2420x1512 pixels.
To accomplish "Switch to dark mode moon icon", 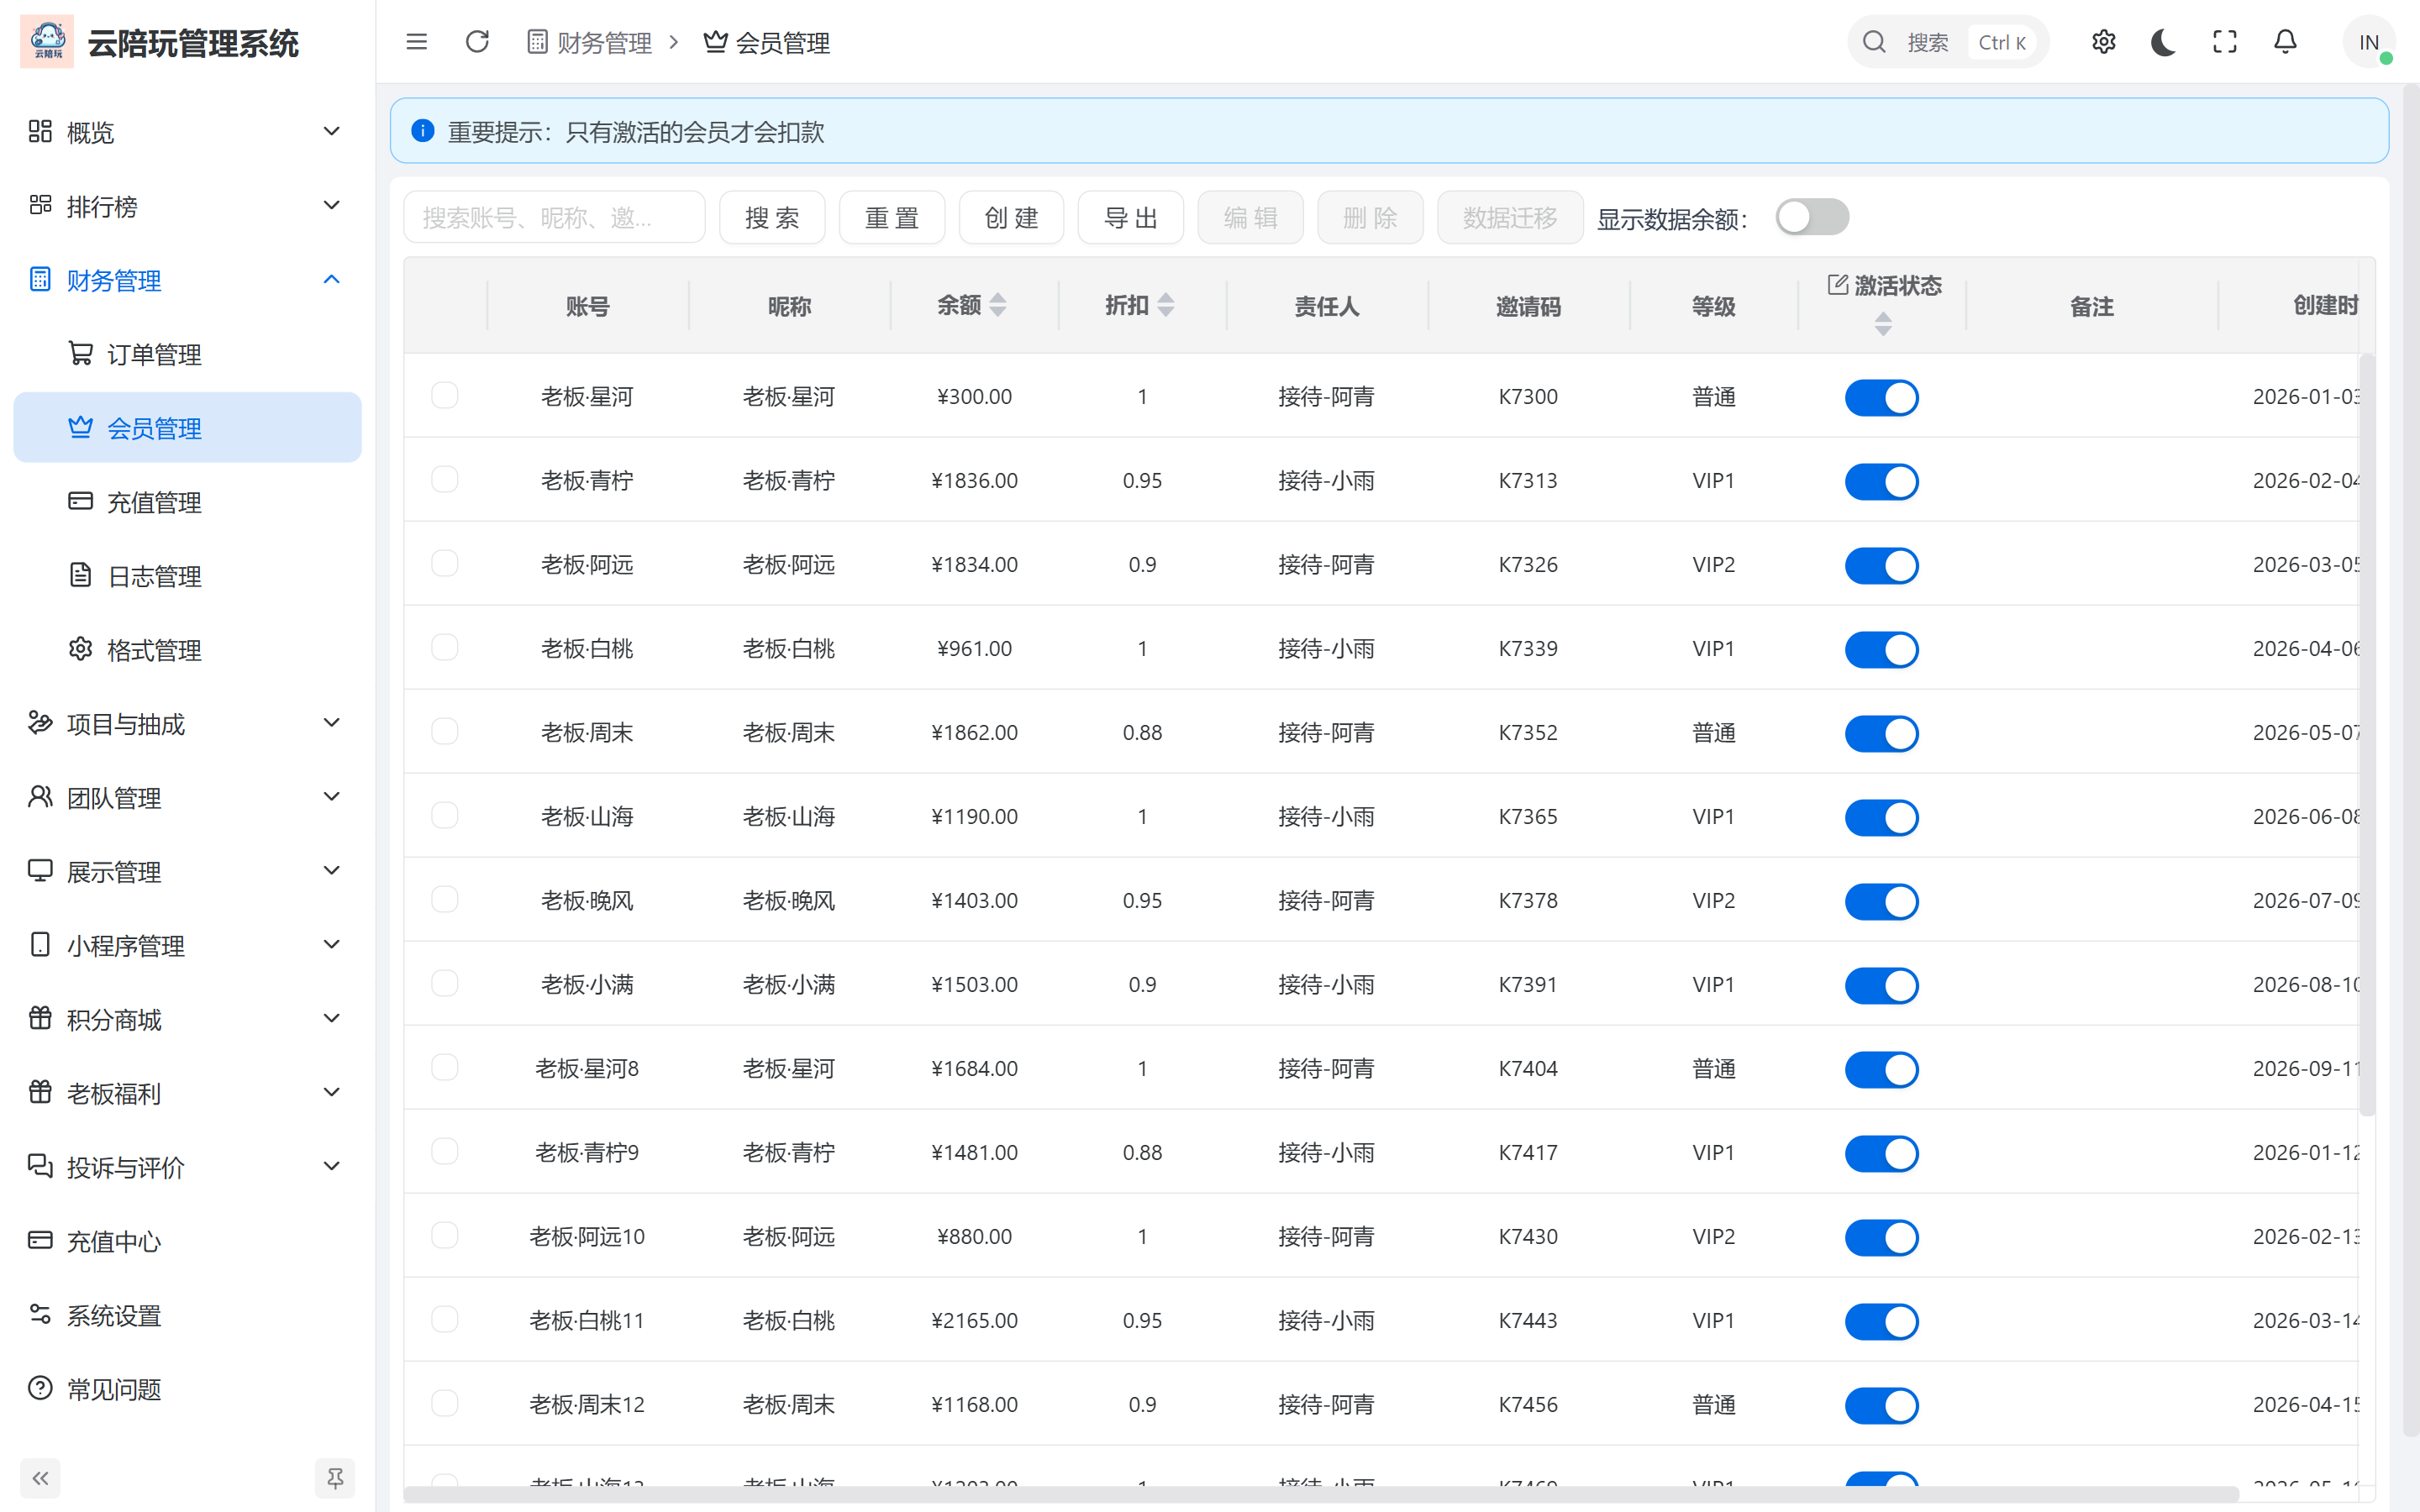I will [2164, 42].
